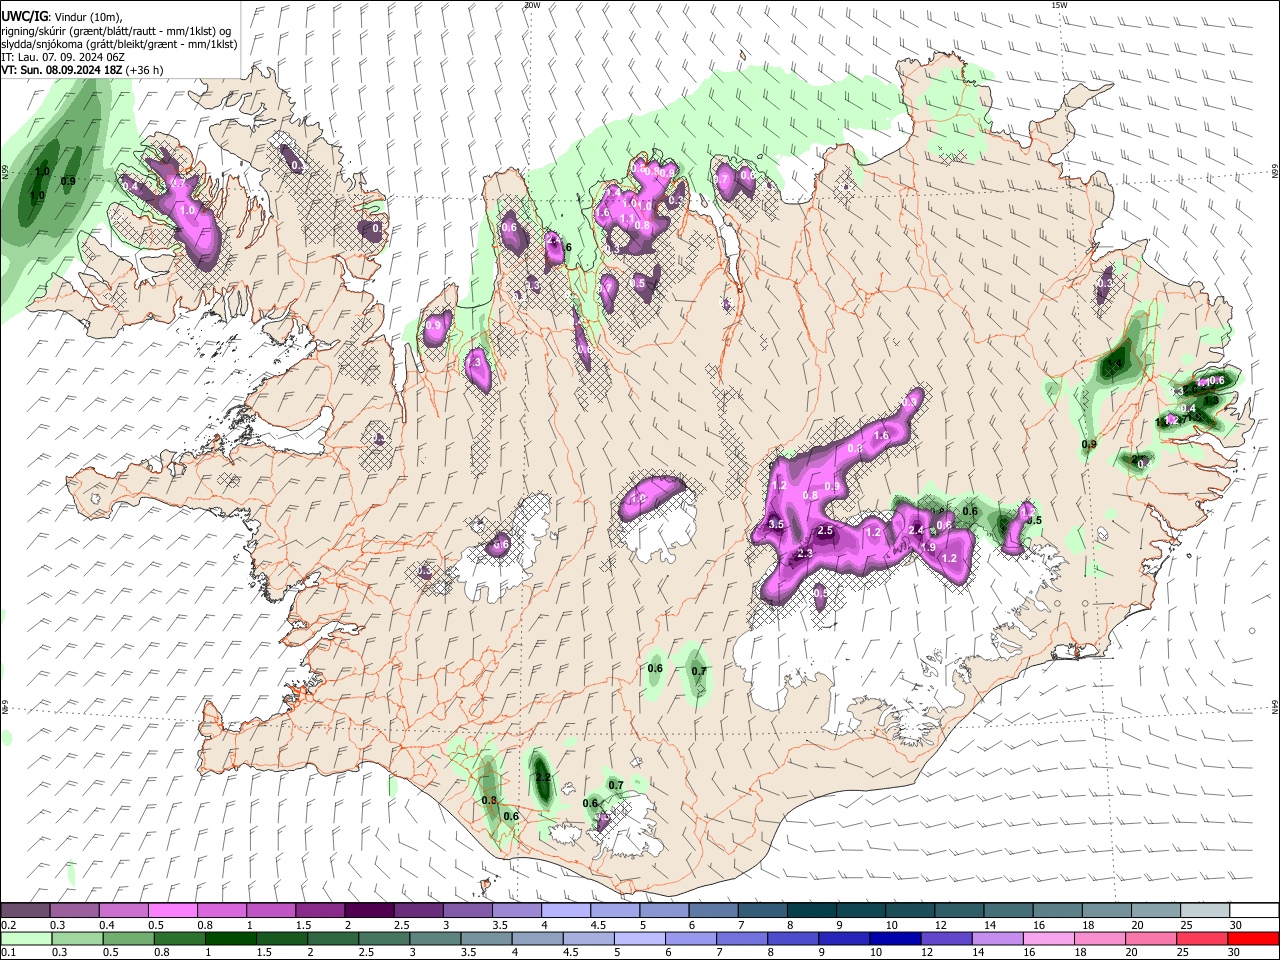
Task: Pick the palest mint green rain legend swatch
Action: click(x=25, y=938)
